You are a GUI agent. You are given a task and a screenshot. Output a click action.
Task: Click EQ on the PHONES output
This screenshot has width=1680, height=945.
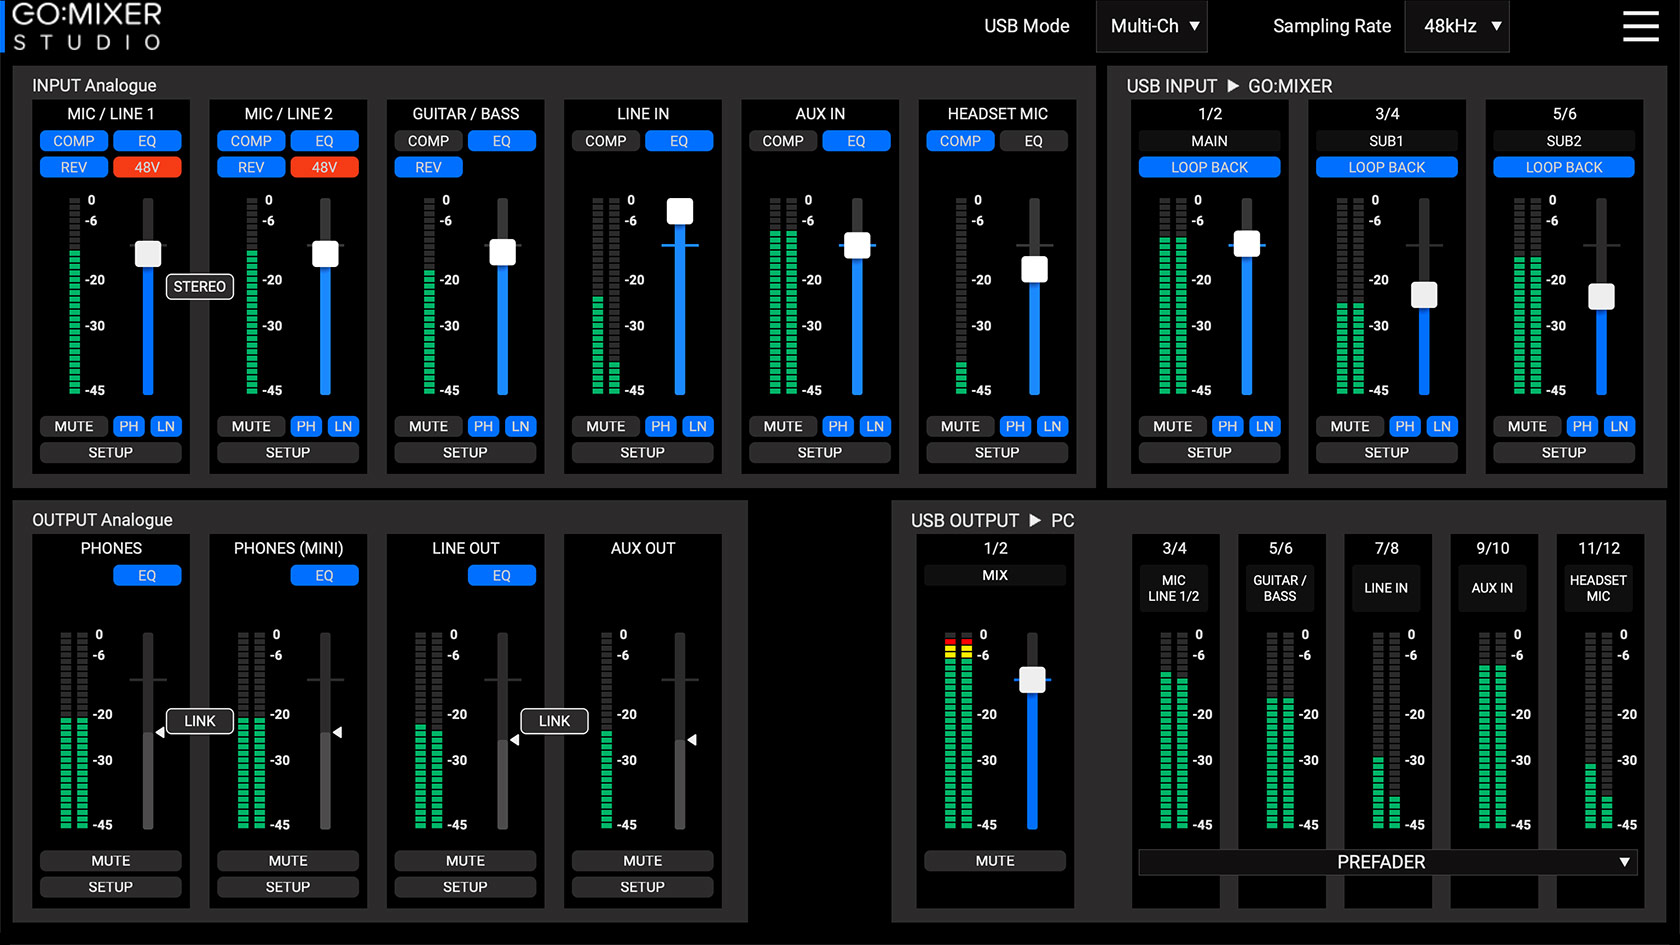(147, 575)
